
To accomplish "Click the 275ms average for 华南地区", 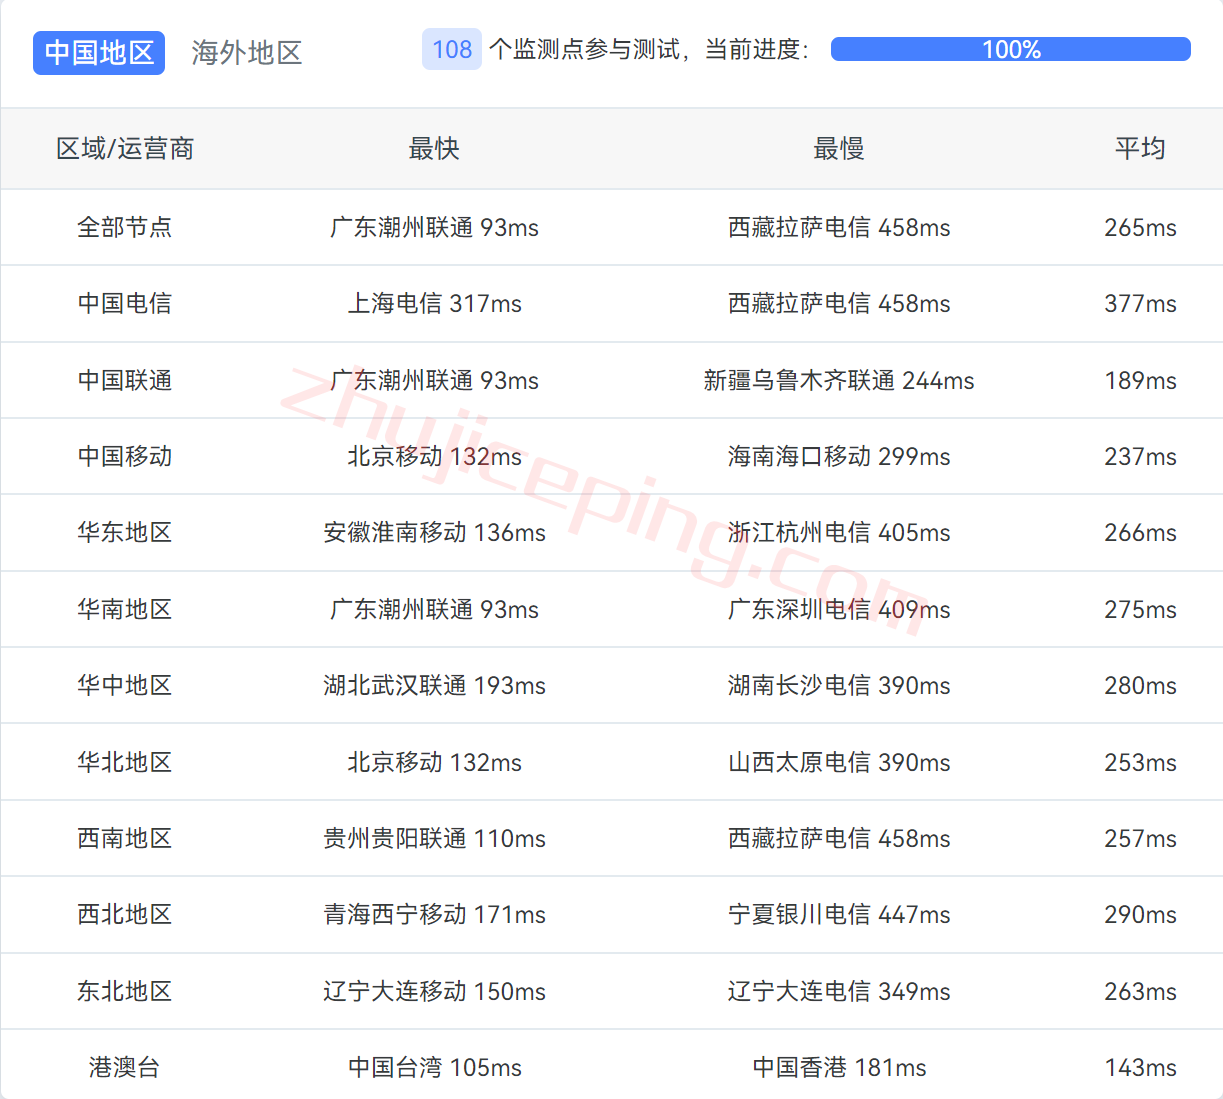I will [x=1140, y=609].
